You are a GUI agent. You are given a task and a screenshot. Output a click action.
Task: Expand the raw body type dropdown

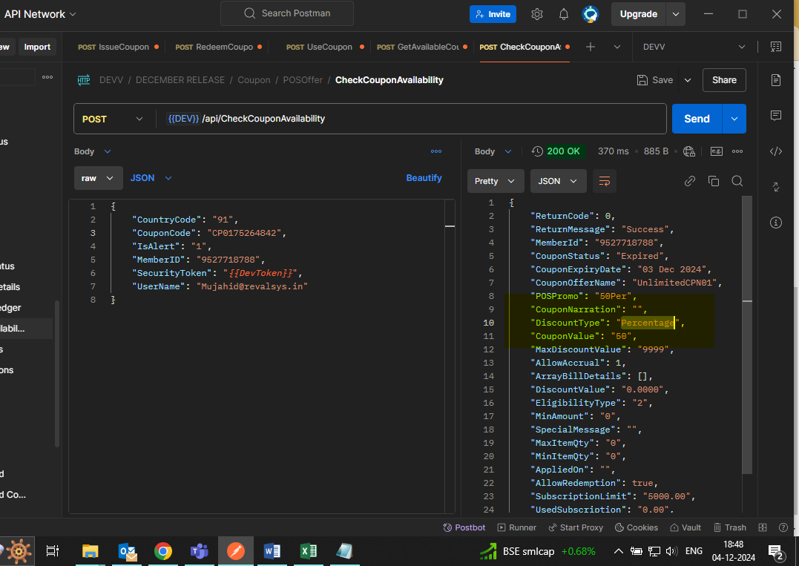[98, 178]
